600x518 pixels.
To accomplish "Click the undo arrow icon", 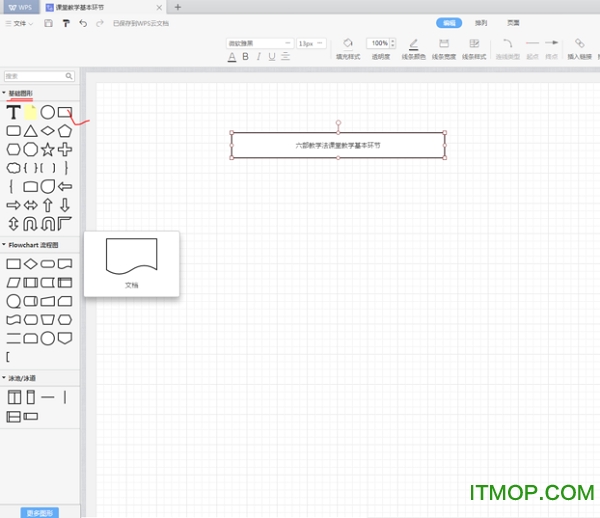I will 83,22.
